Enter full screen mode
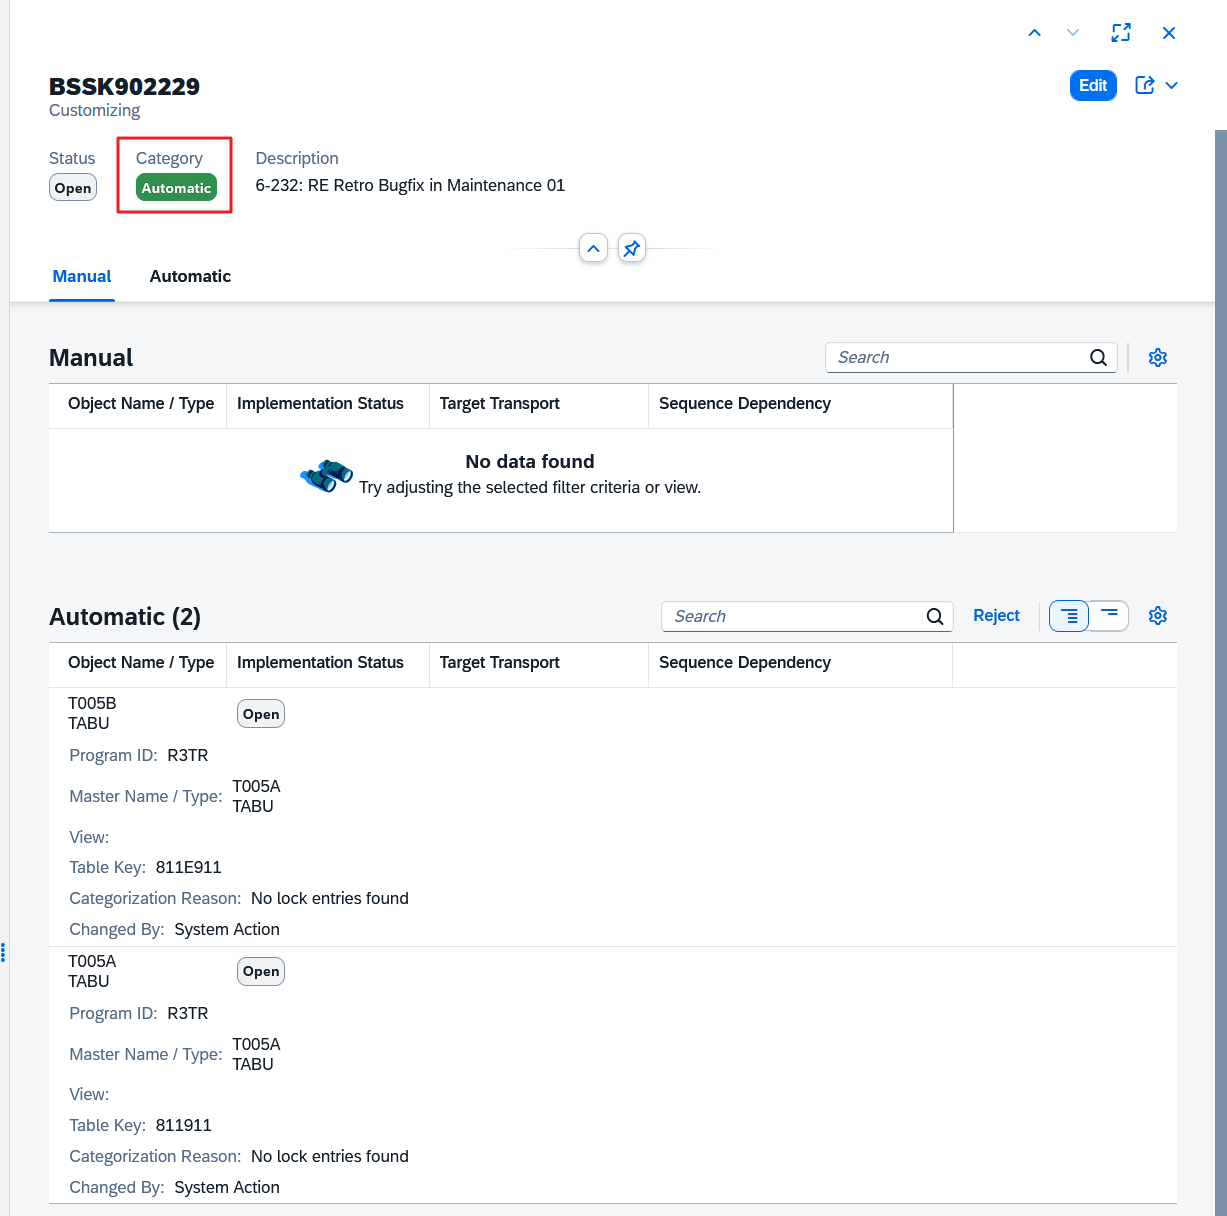This screenshot has height=1216, width=1227. [1121, 33]
